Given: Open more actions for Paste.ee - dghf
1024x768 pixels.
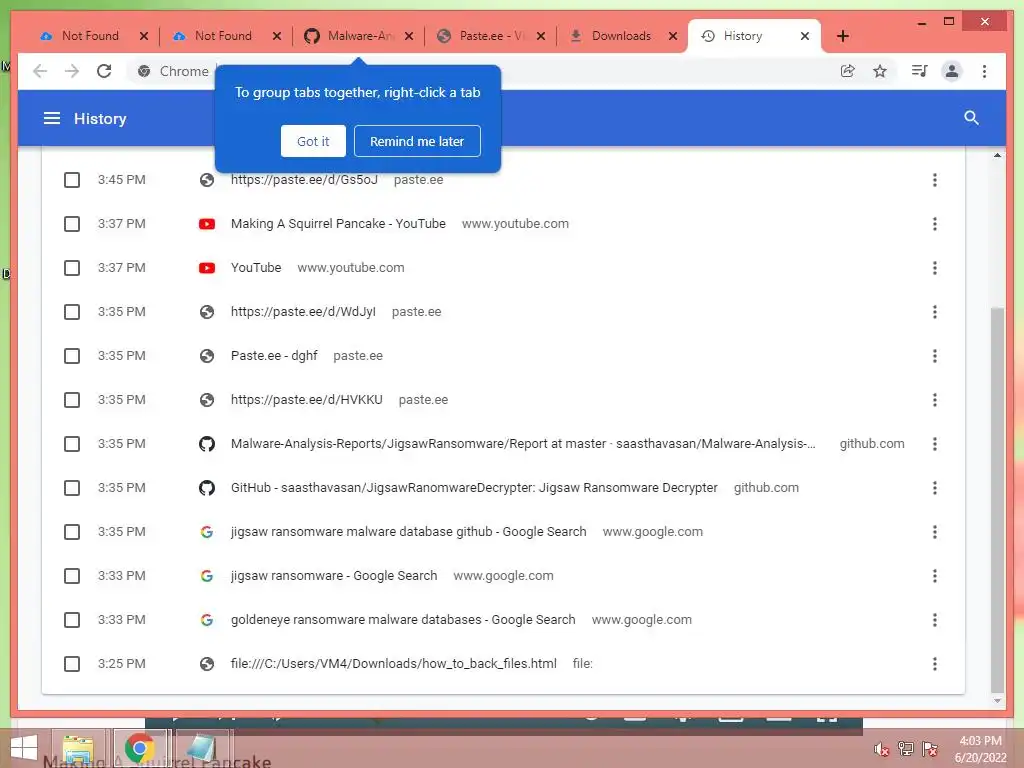Looking at the screenshot, I should pos(935,356).
